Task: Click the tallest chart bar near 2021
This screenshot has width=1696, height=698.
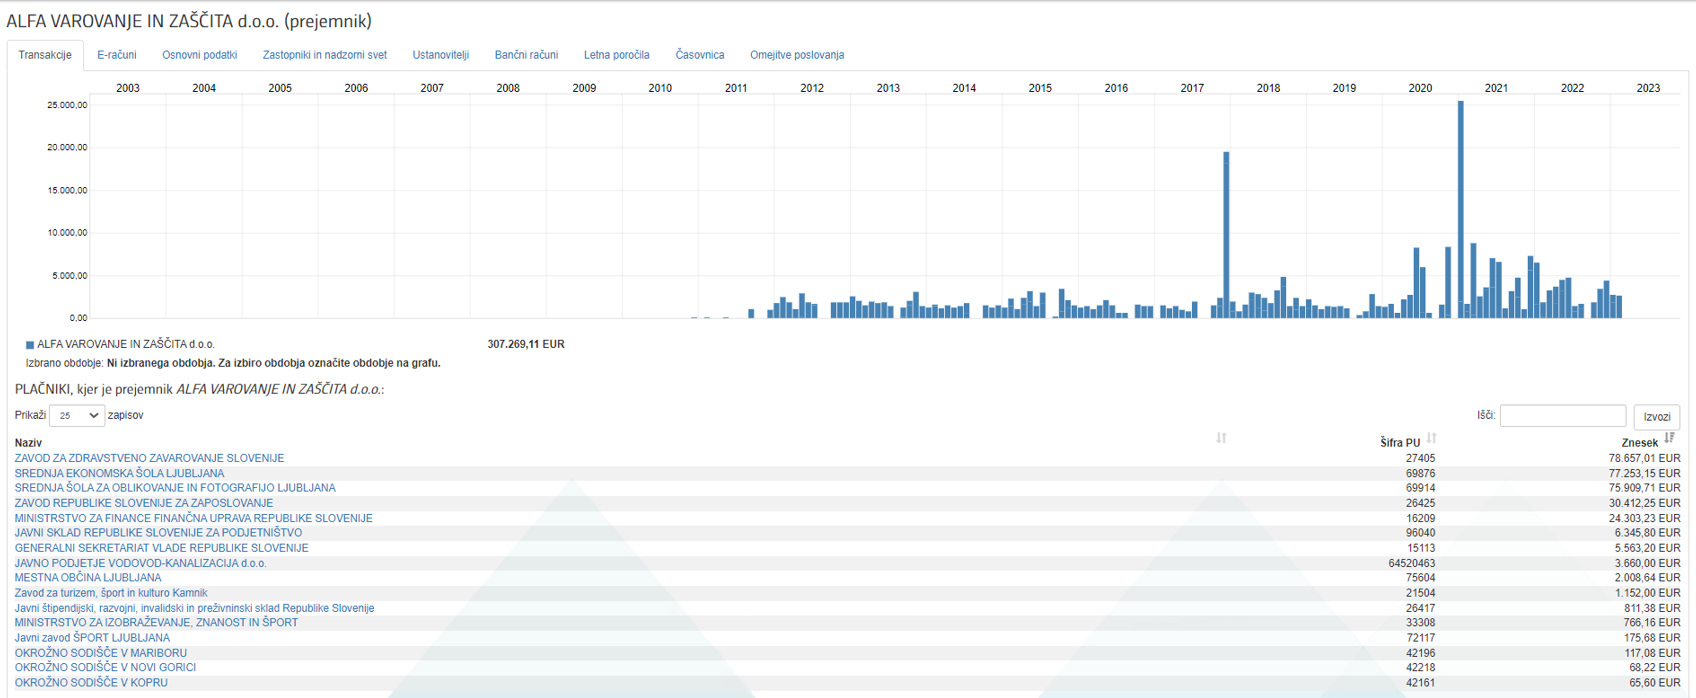Action: 1461,210
